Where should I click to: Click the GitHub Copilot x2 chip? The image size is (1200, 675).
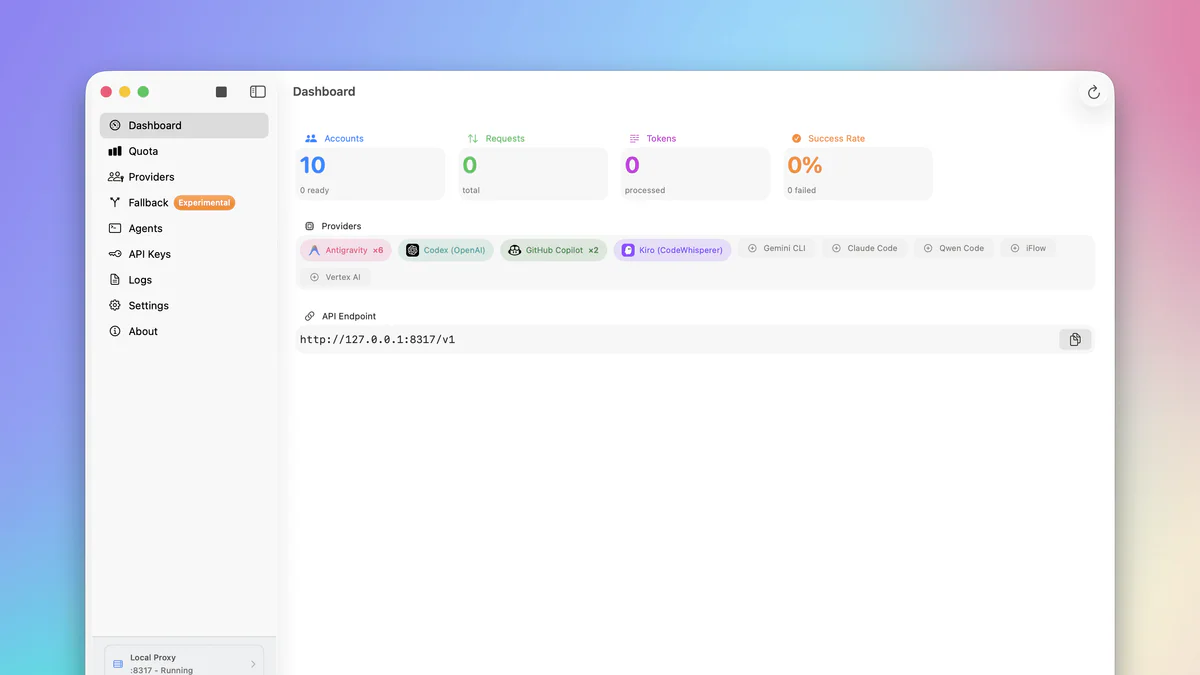pos(553,250)
